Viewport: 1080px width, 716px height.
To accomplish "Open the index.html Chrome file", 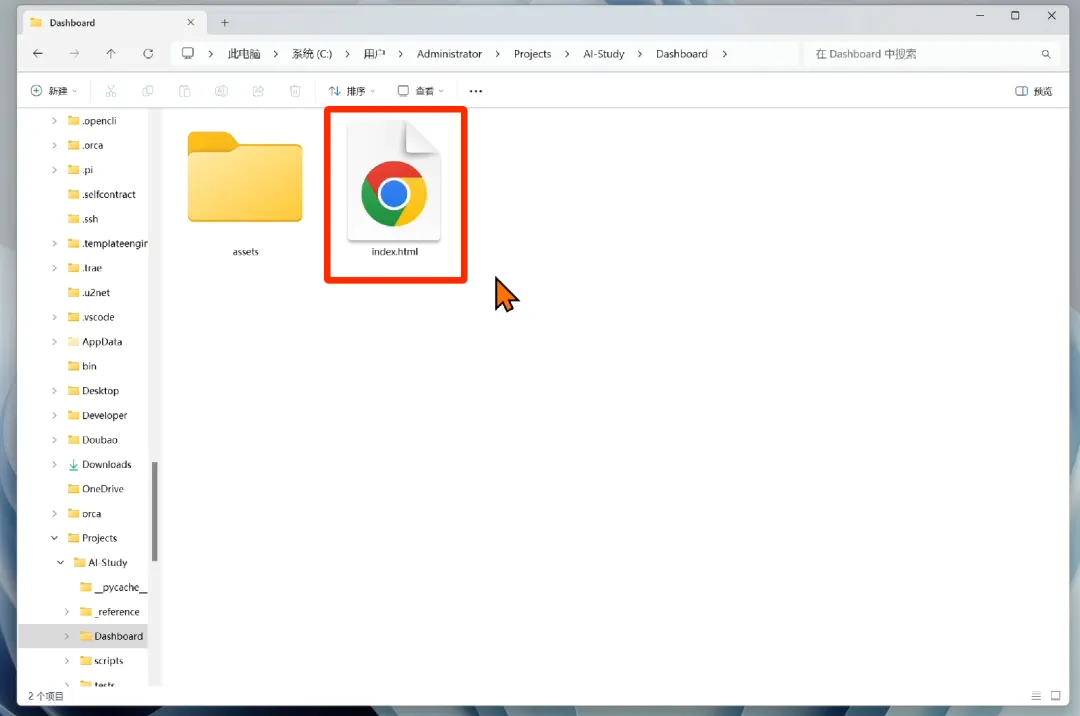I will (x=395, y=187).
